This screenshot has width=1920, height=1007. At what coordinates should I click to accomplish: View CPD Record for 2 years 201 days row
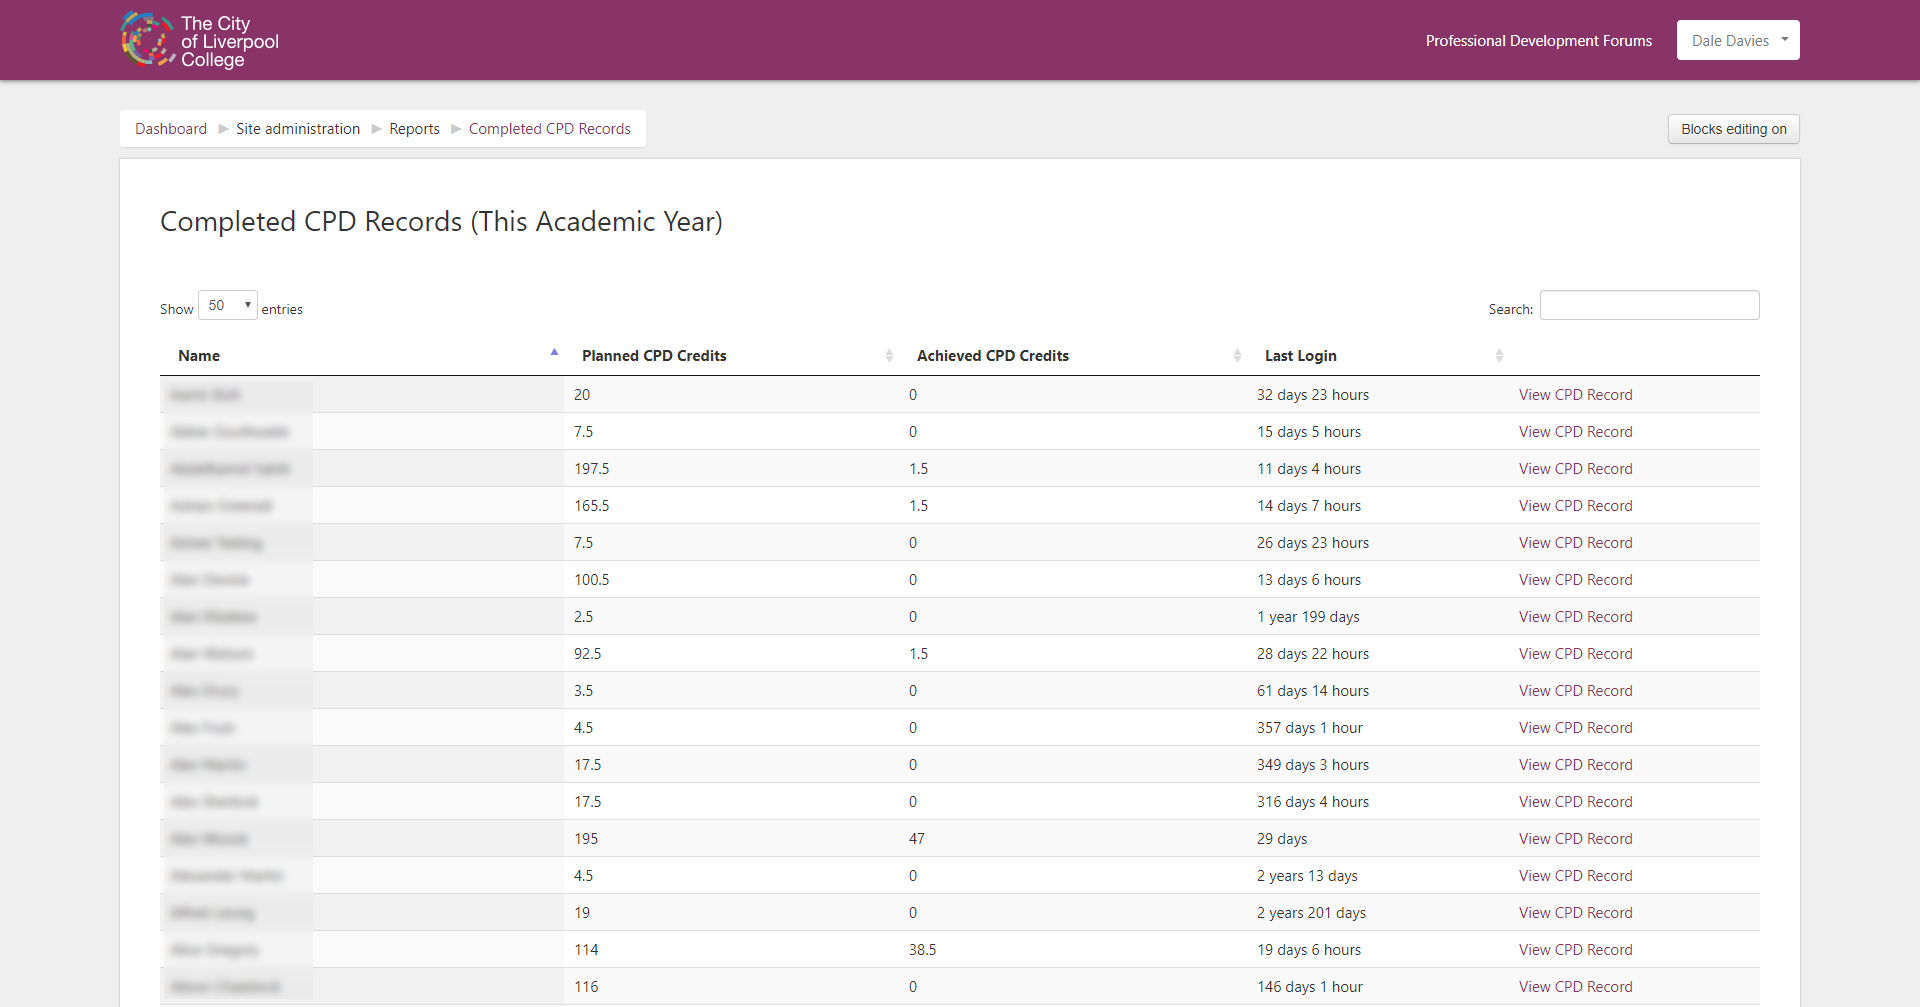tap(1575, 913)
